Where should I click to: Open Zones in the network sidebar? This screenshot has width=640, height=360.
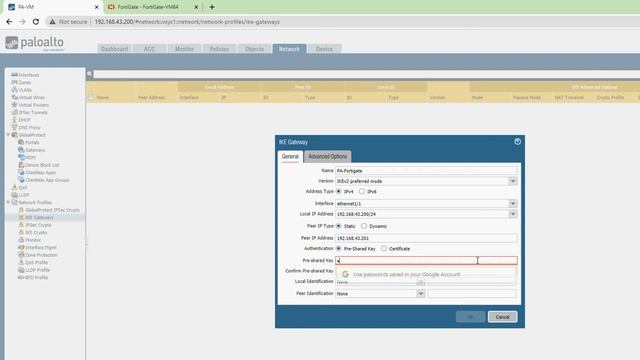24,82
